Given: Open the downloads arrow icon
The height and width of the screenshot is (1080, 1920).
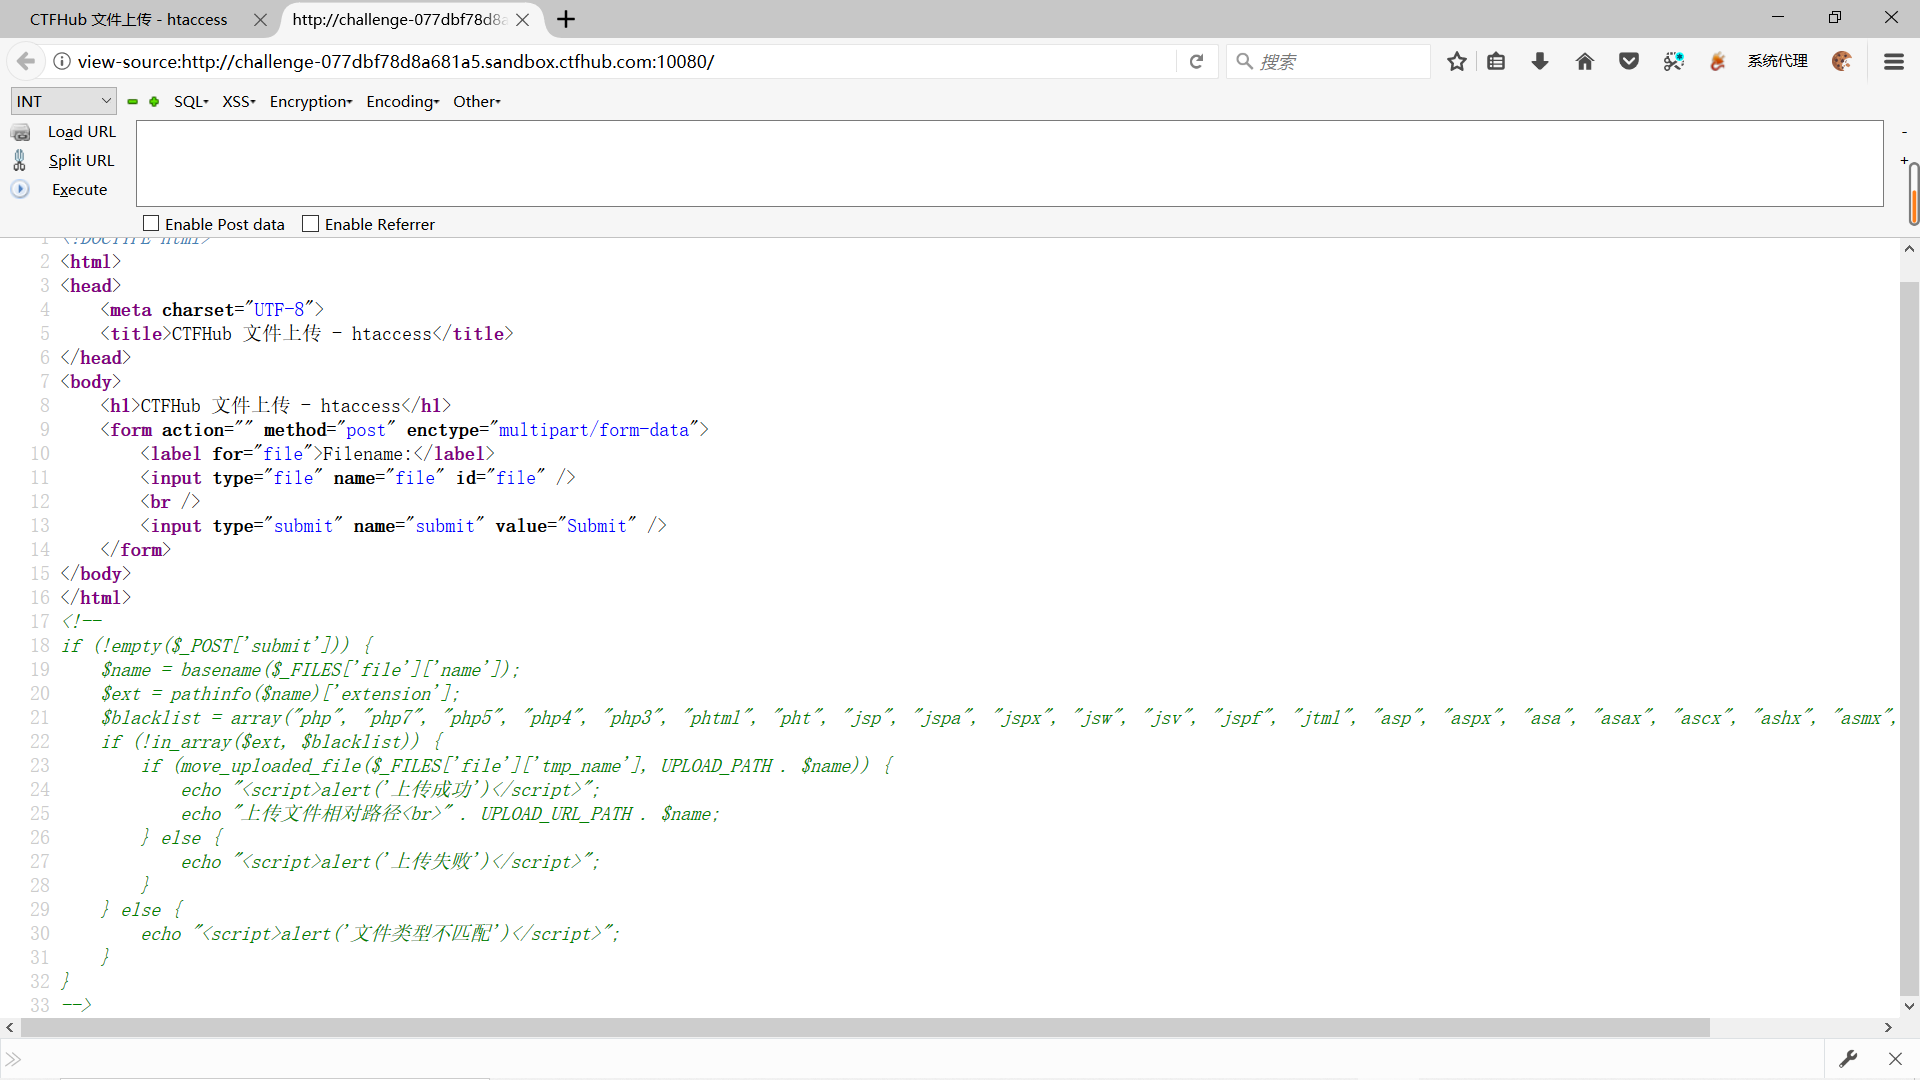Looking at the screenshot, I should pyautogui.click(x=1540, y=62).
